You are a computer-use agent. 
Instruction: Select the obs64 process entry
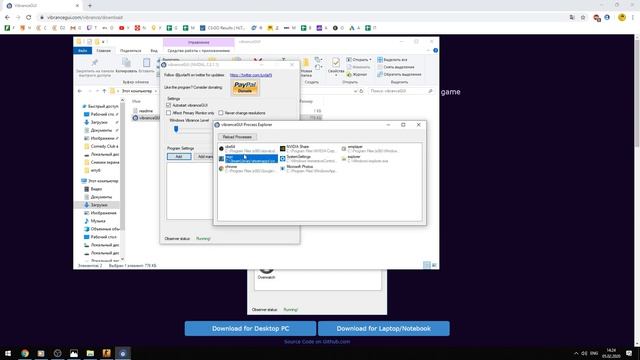[x=248, y=149]
